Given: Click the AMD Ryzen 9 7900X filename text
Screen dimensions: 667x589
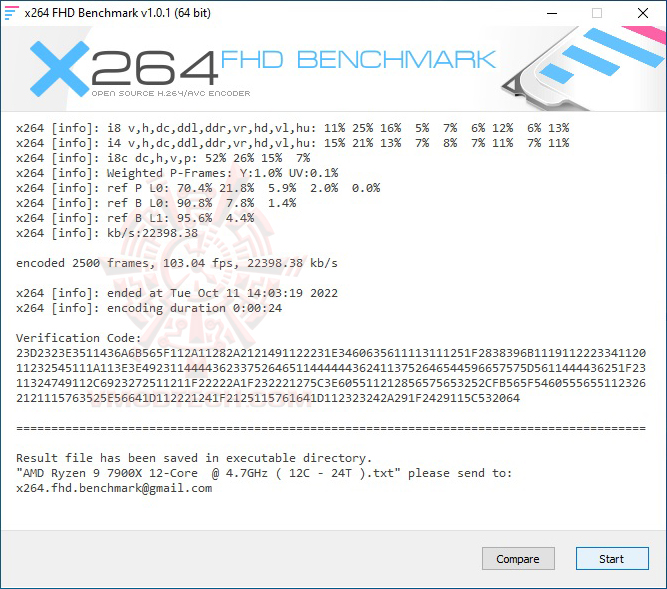Looking at the screenshot, I should tap(208, 473).
